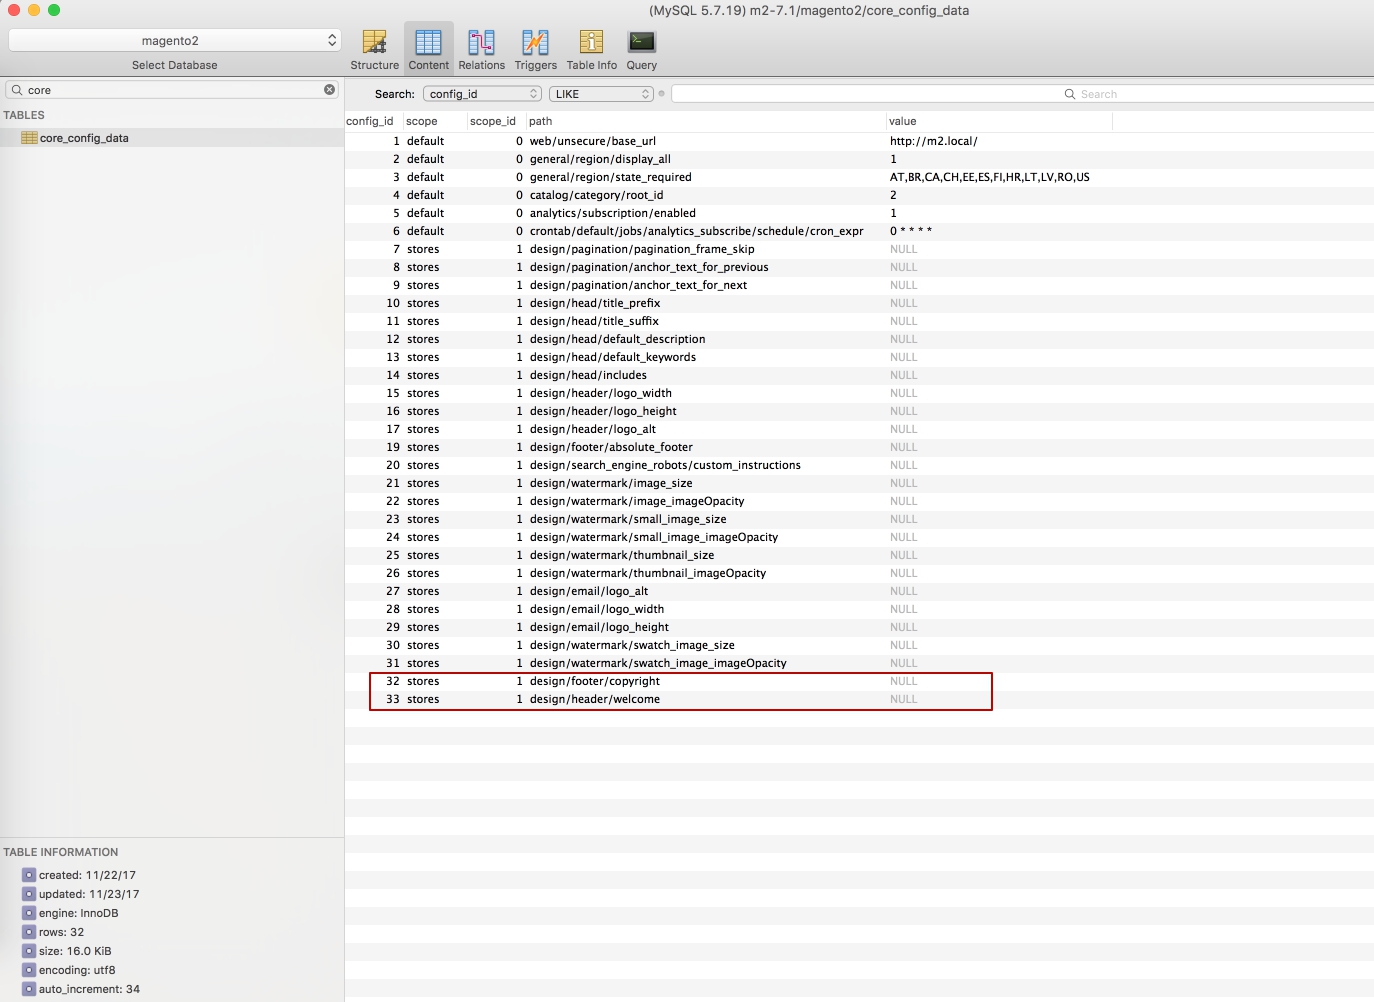The height and width of the screenshot is (1002, 1374).
Task: Clear the table filter text
Action: click(329, 90)
